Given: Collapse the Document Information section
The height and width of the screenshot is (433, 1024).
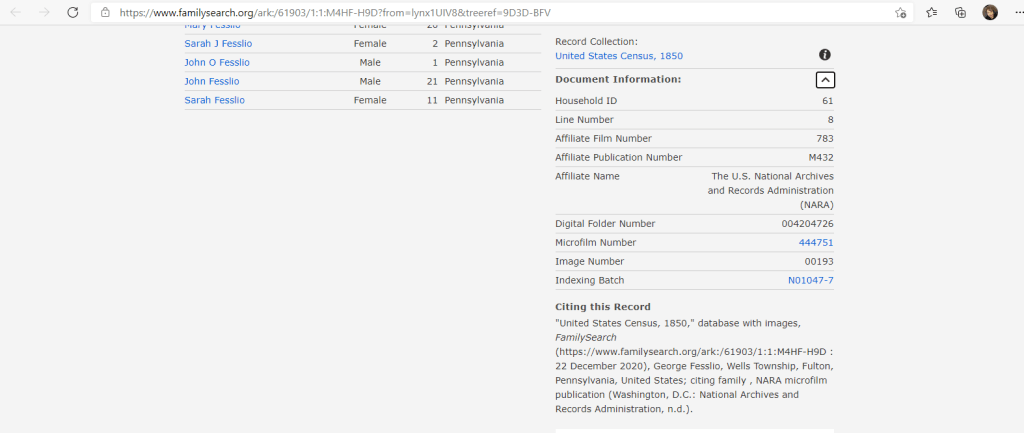Looking at the screenshot, I should point(825,80).
